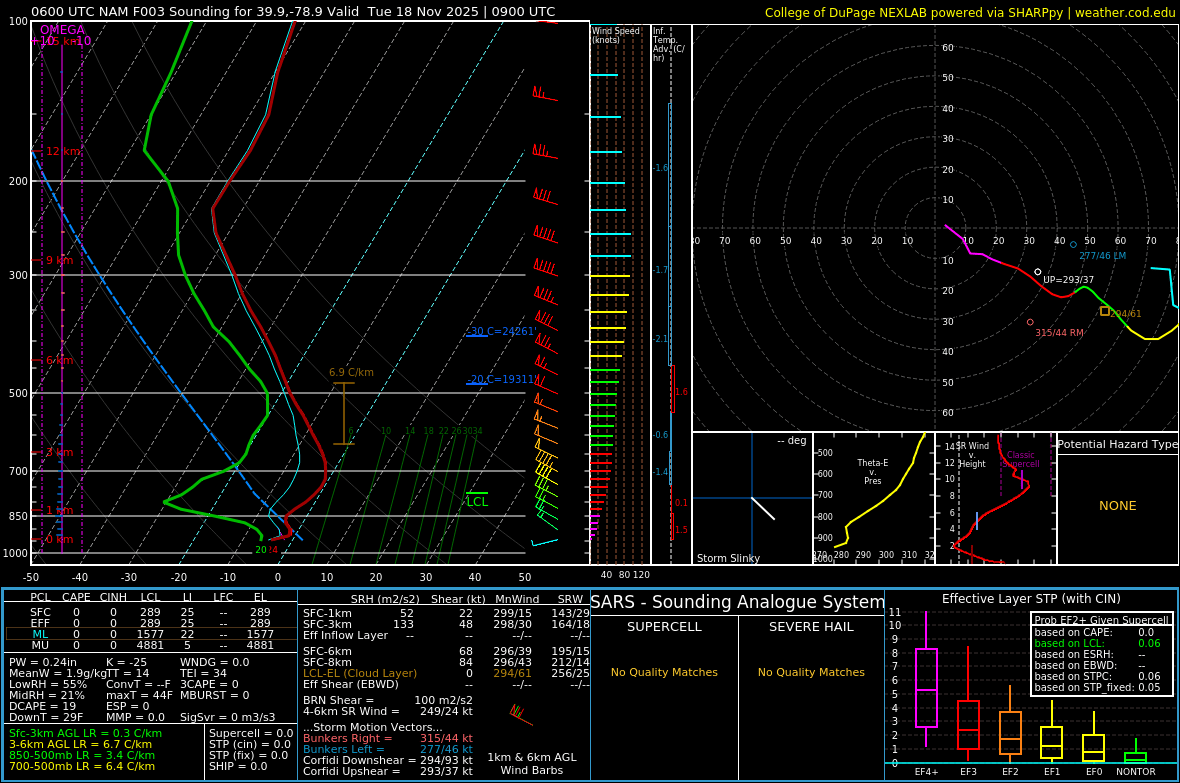Click the Storm Slinky panel title
Screen dimensions: 1180x783
pos(728,558)
